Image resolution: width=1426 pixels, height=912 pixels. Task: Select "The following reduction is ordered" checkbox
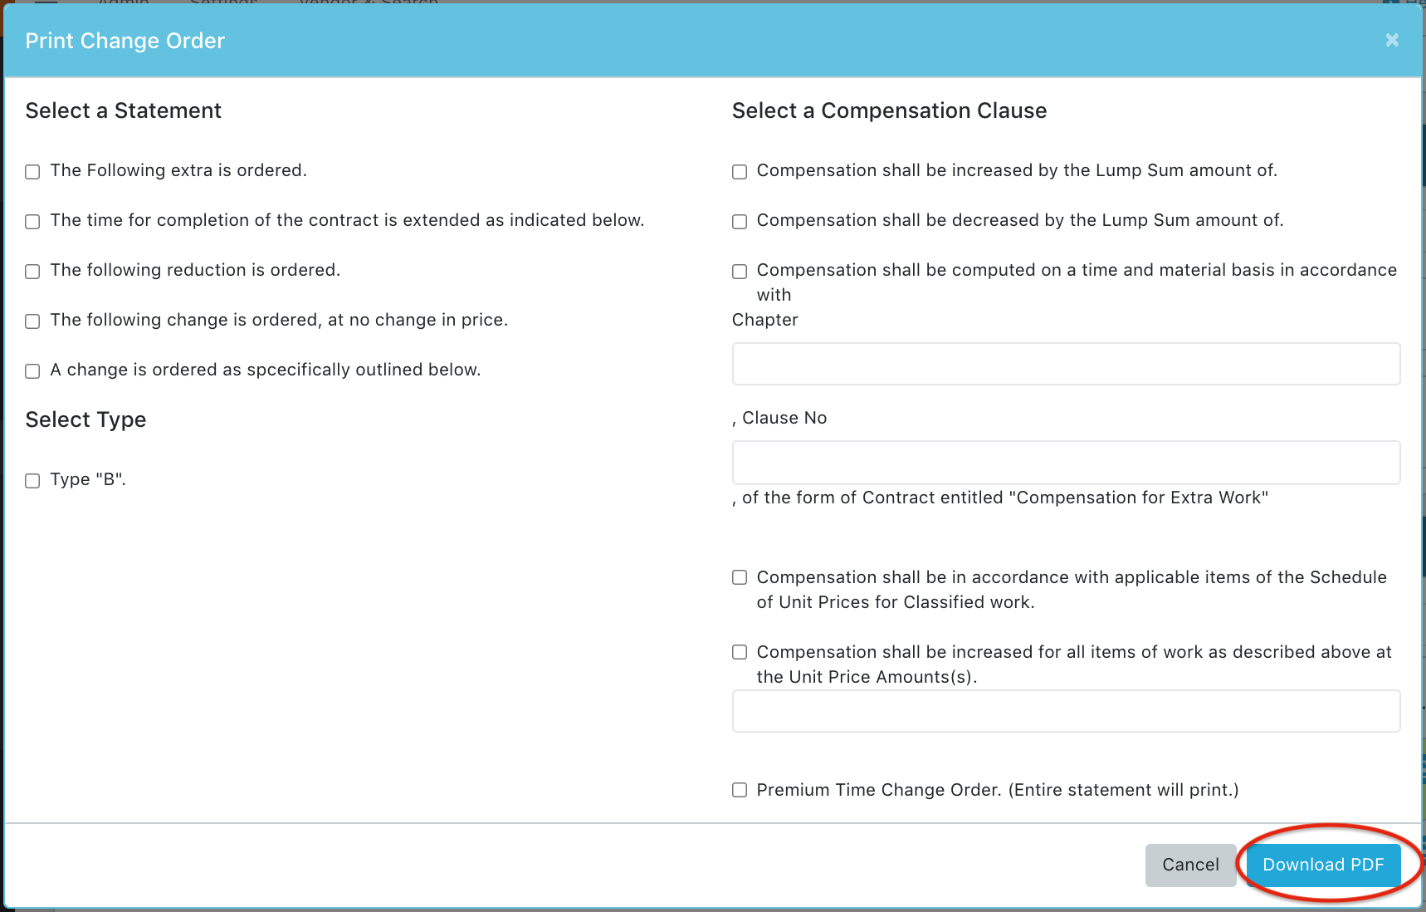click(x=33, y=272)
